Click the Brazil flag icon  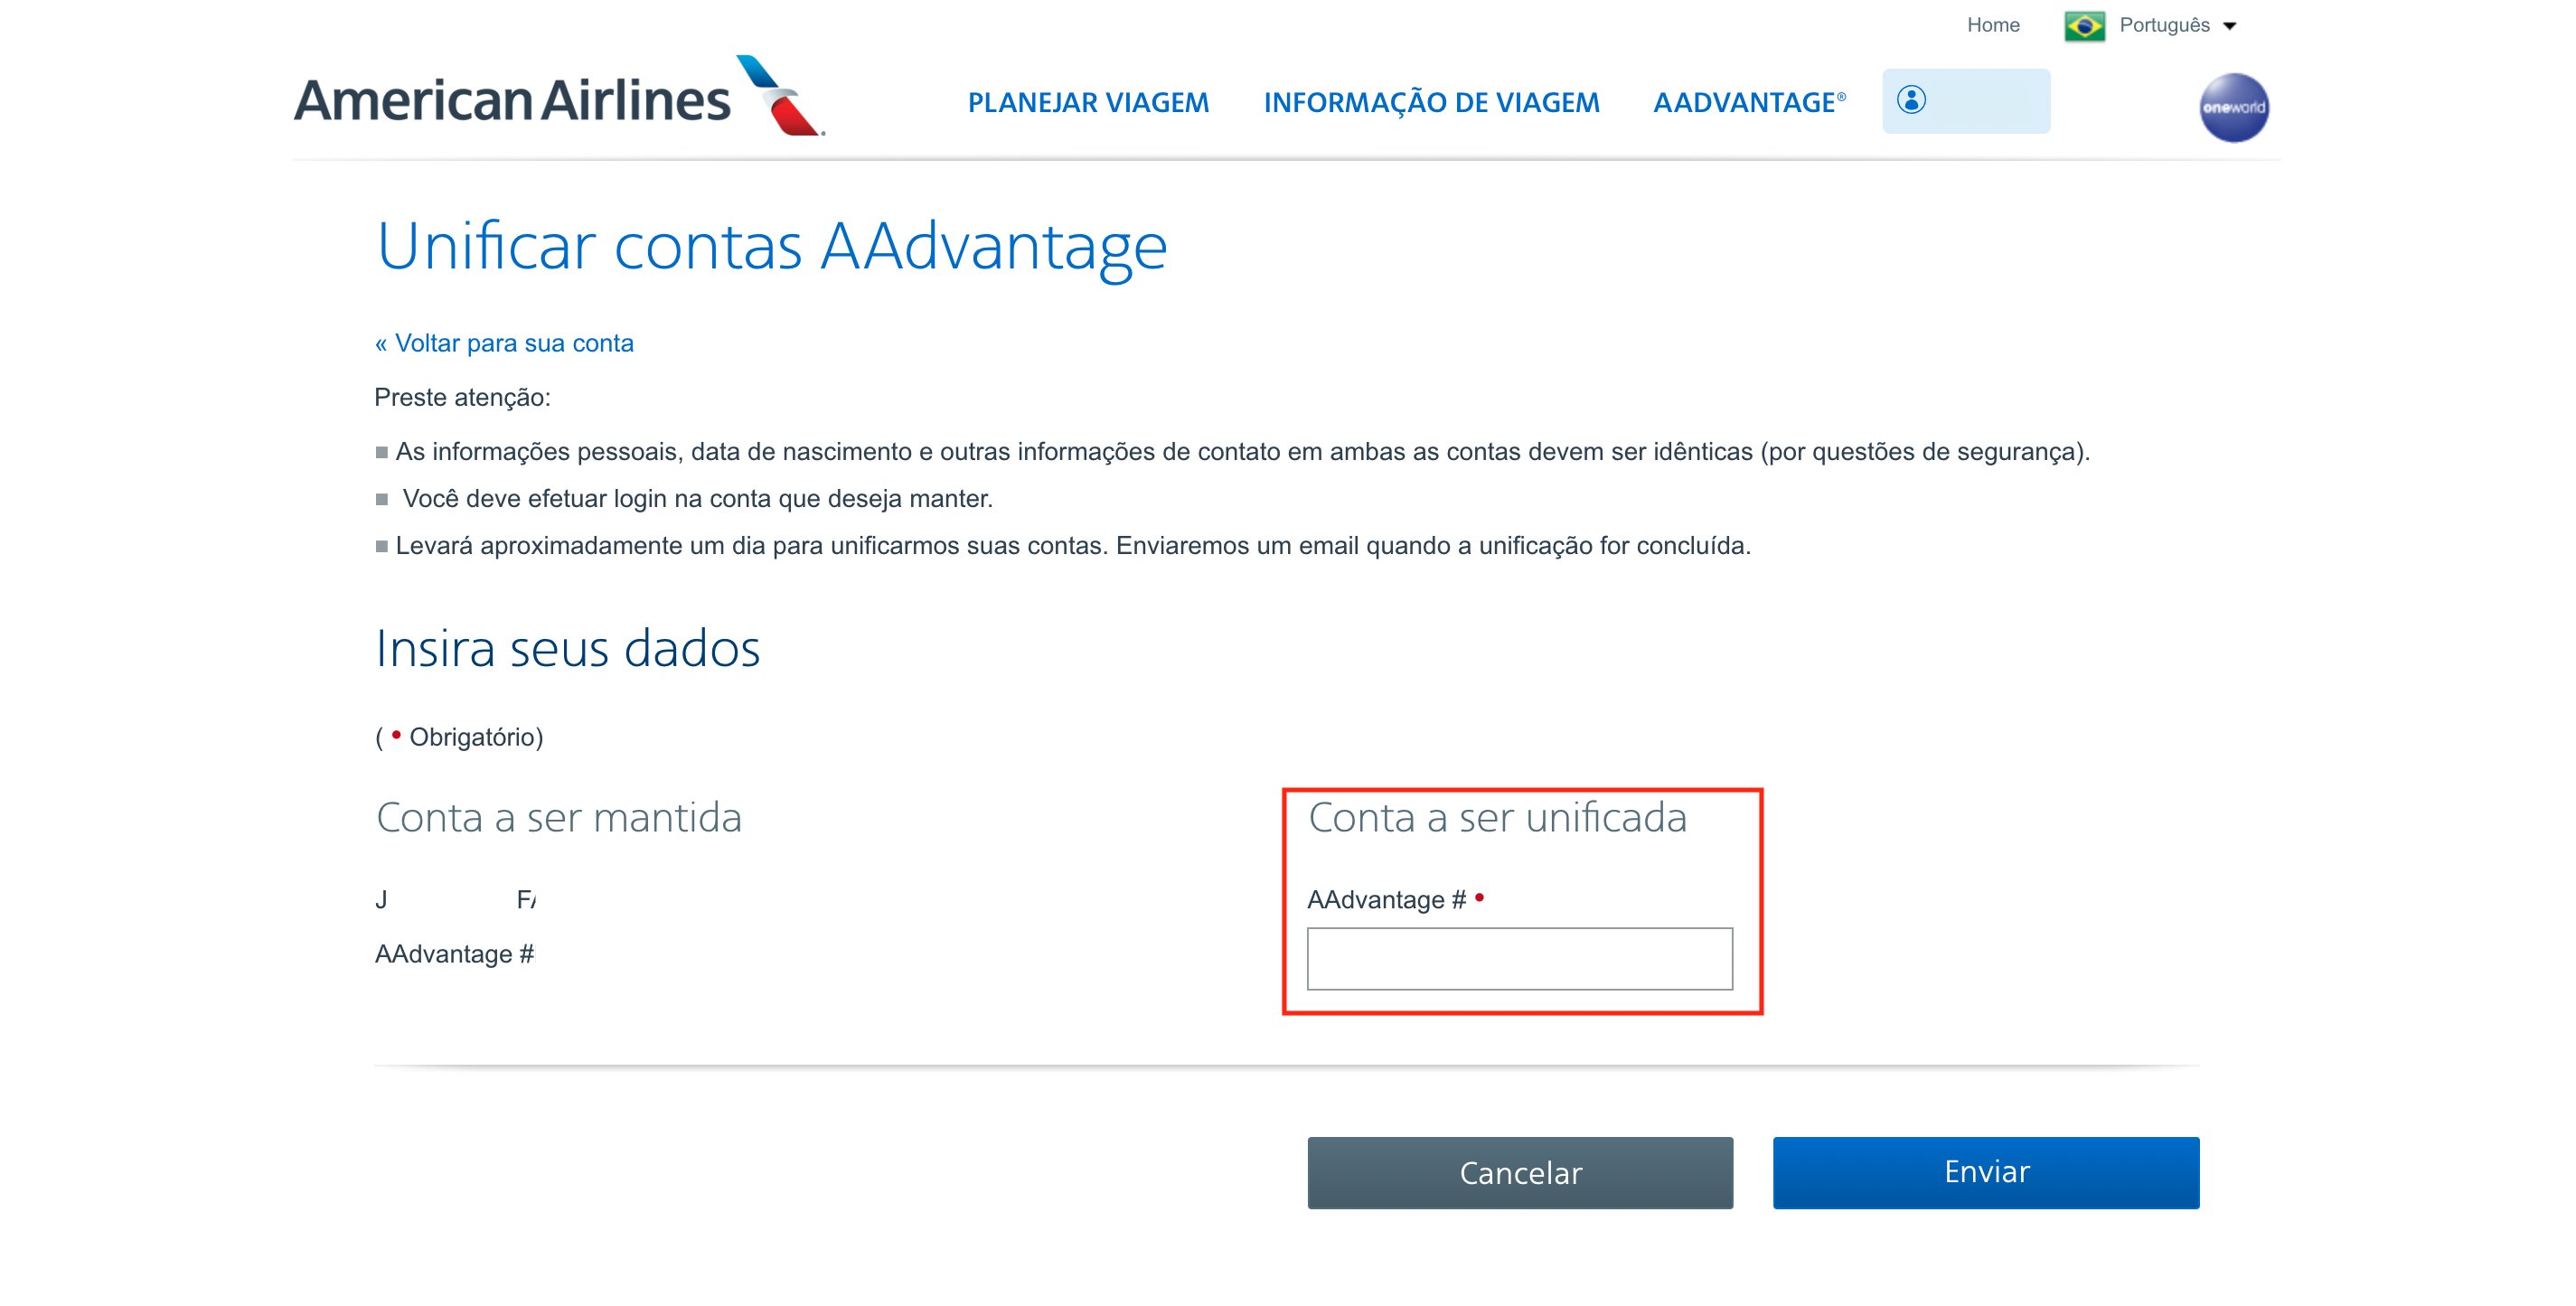pos(2084,26)
